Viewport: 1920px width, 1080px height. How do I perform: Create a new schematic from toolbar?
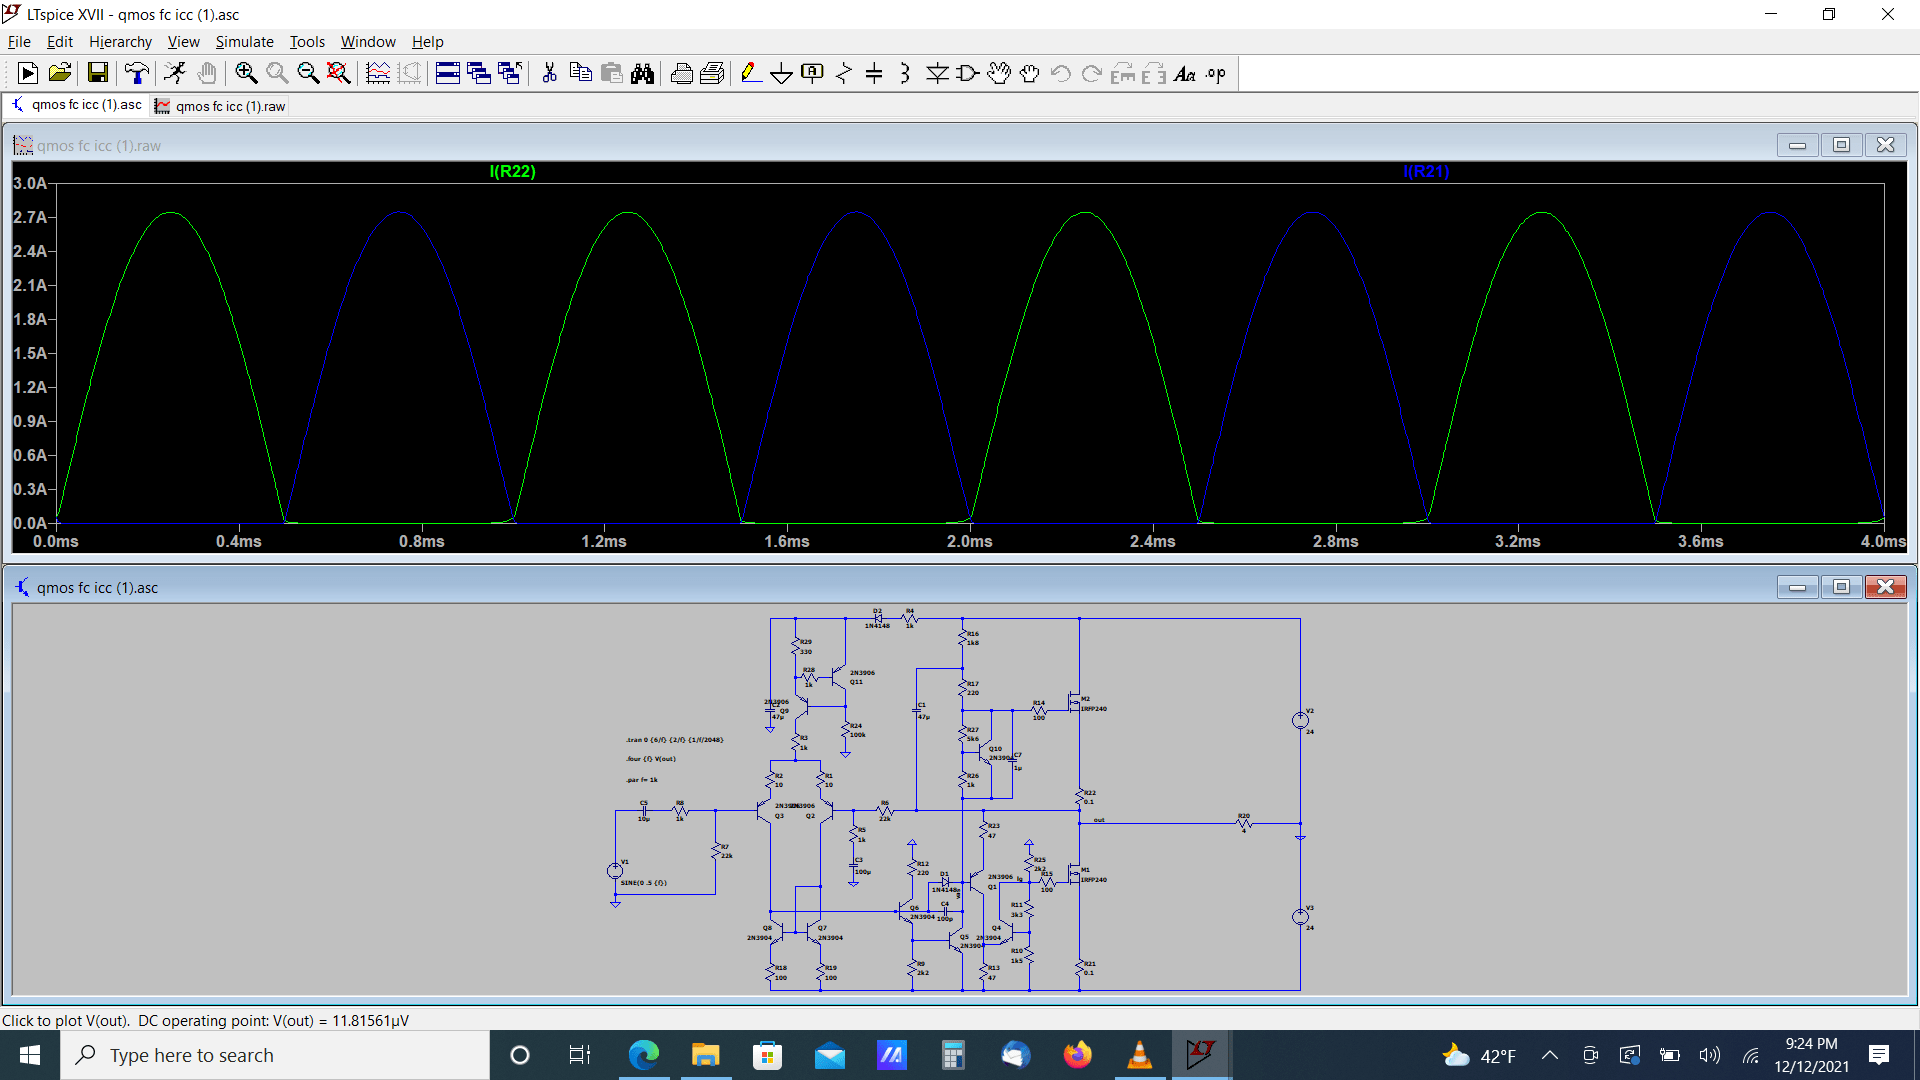click(28, 73)
